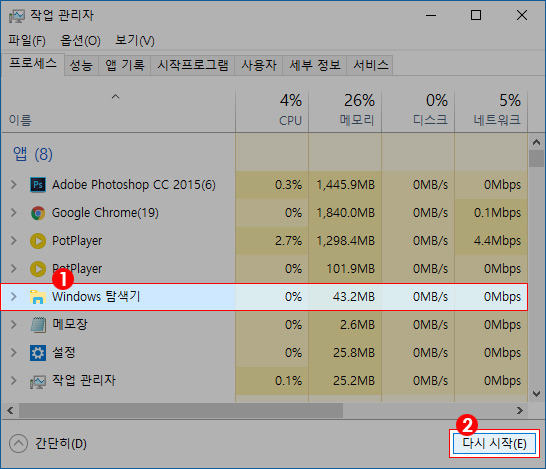Expand the 설정 process row

13,353
